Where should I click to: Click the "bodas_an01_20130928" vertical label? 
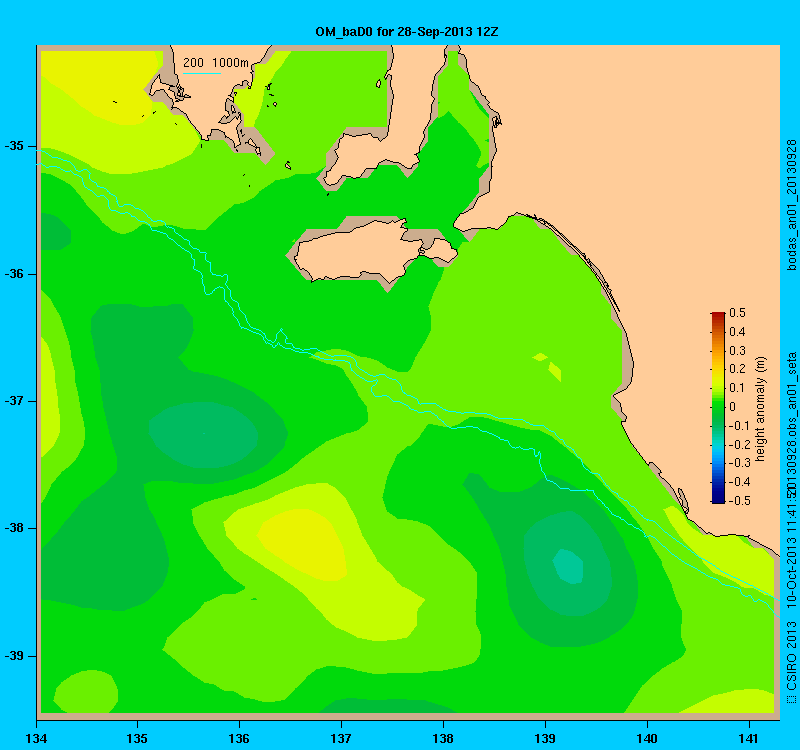791,205
